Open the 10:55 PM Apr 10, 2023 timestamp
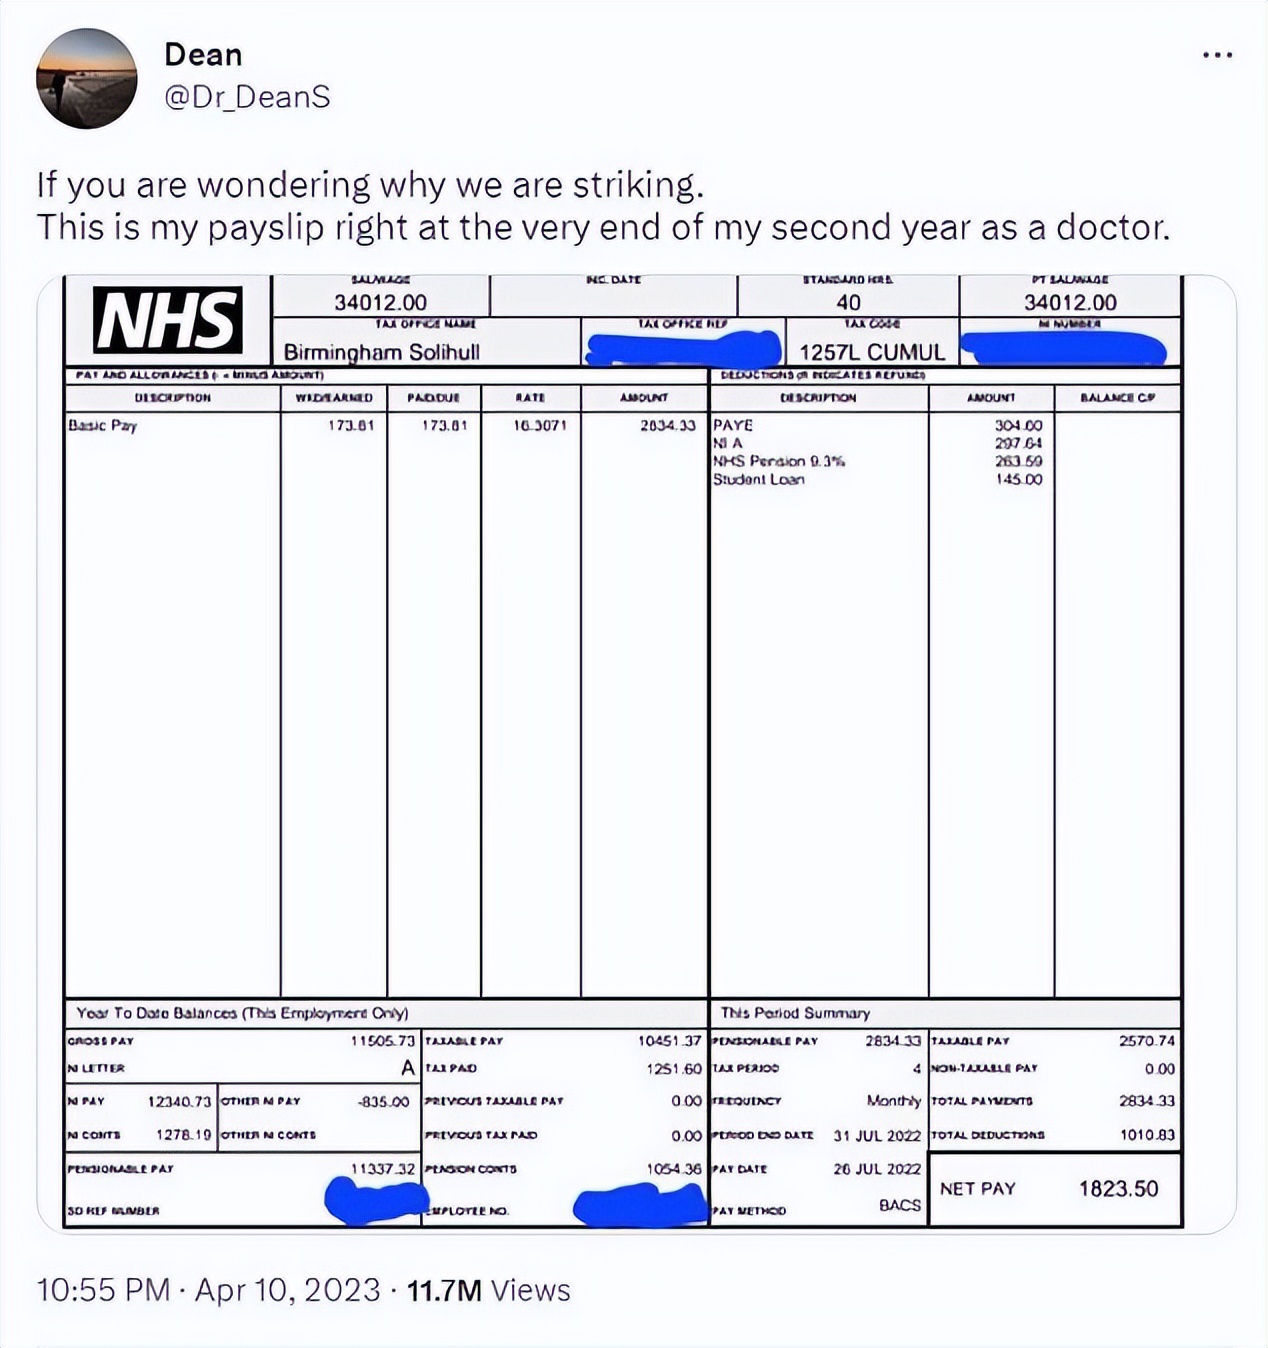Screen dimensions: 1268x1348 pyautogui.click(x=208, y=1290)
